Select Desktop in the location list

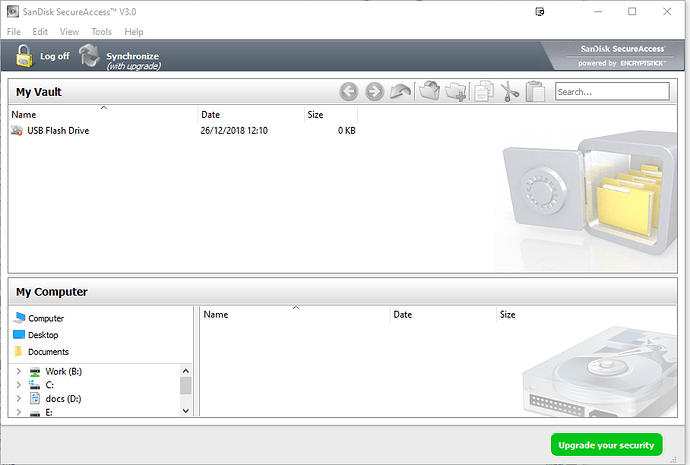(43, 335)
